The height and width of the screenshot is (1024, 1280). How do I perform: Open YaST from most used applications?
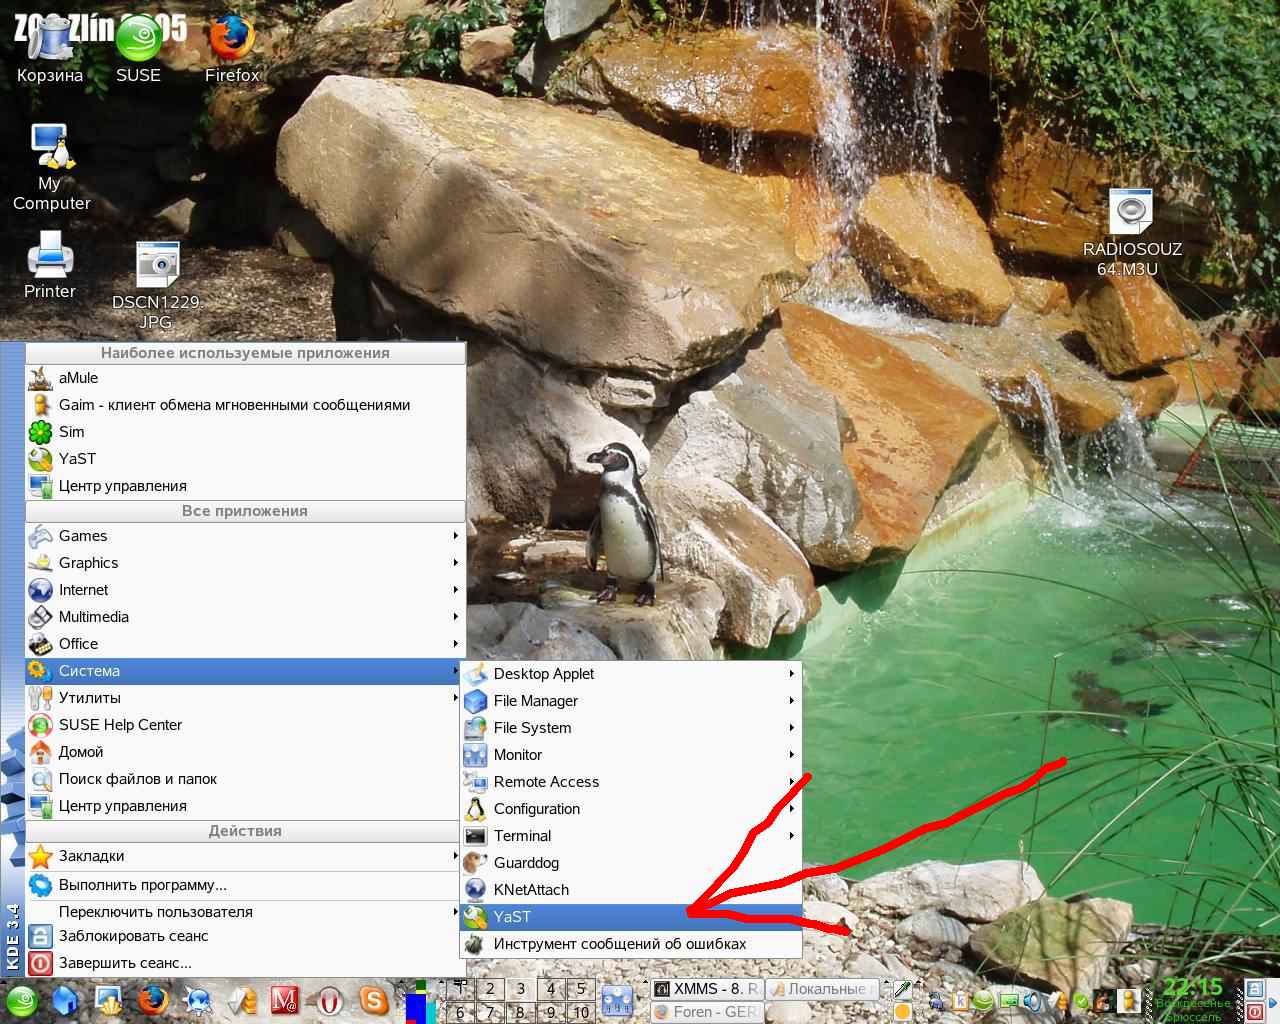pyautogui.click(x=245, y=459)
